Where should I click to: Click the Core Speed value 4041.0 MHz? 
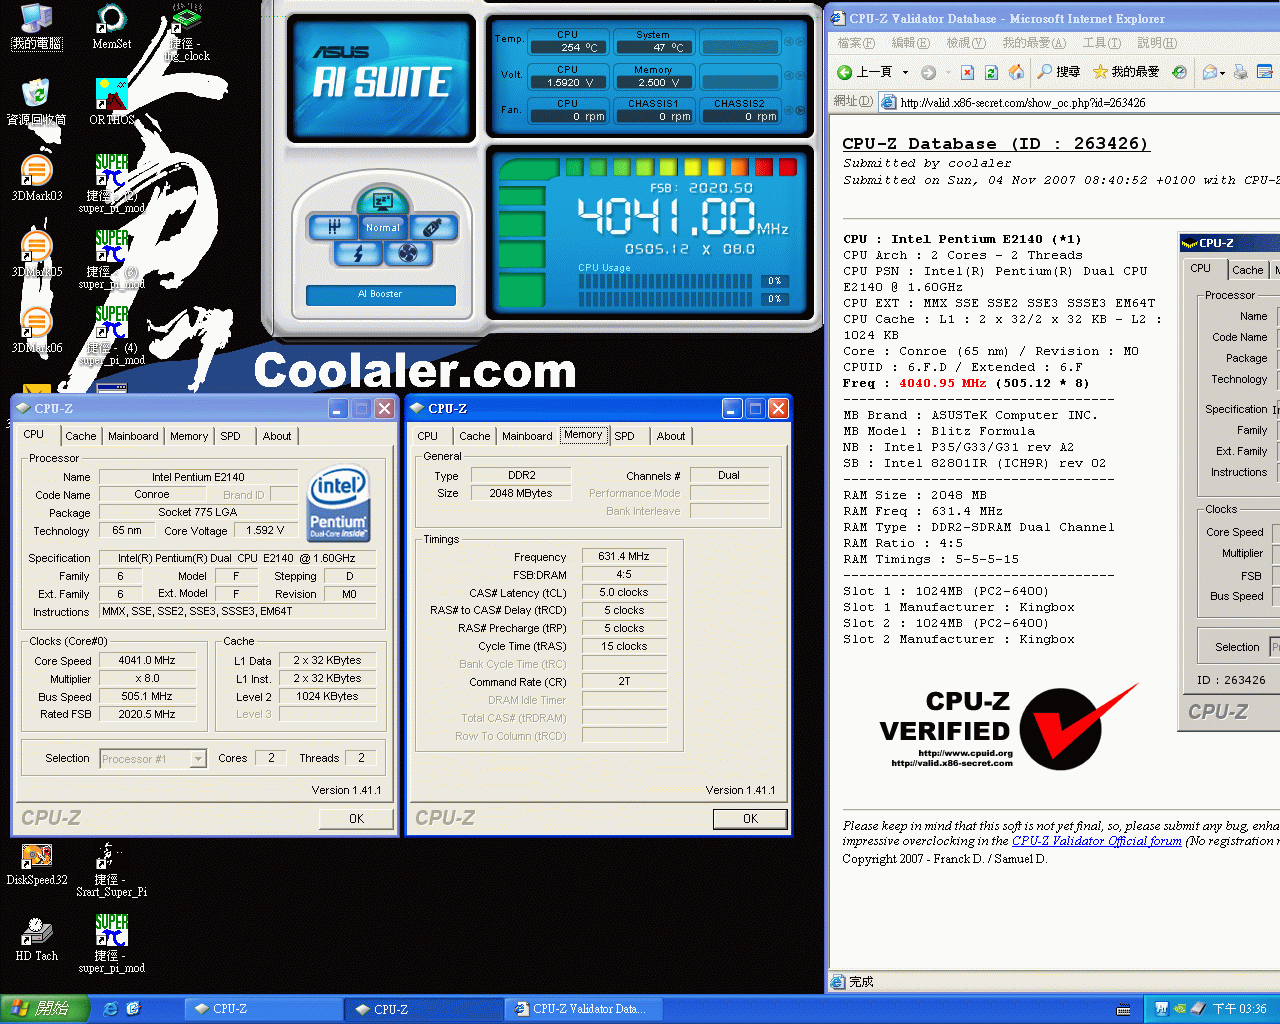coord(147,660)
